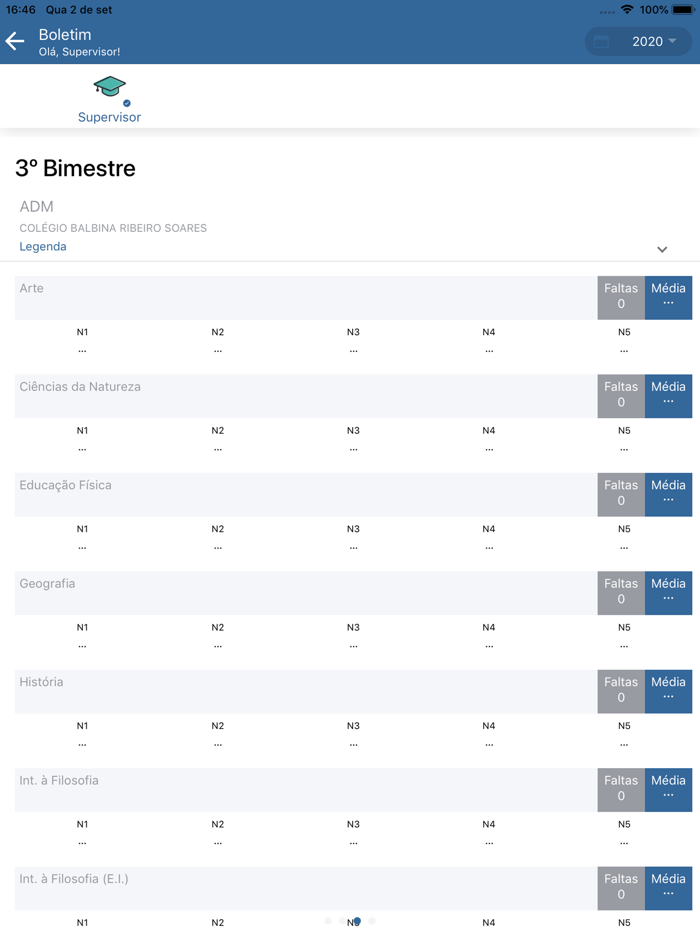Viewport: 700px width, 934px height.
Task: Tap the battery status icon
Action: point(683,10)
